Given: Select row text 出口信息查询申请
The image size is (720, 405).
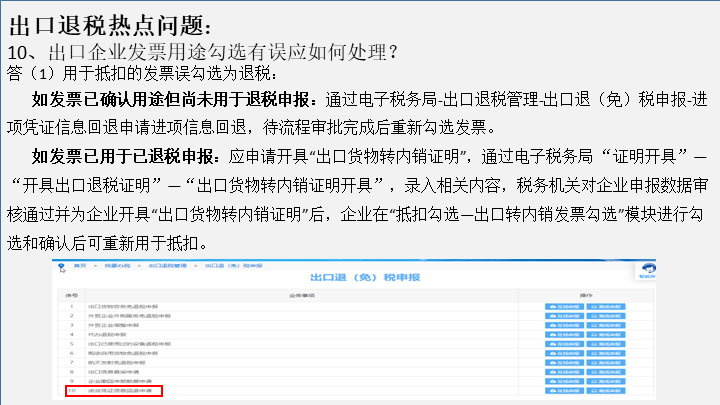Looking at the screenshot, I should [113, 372].
